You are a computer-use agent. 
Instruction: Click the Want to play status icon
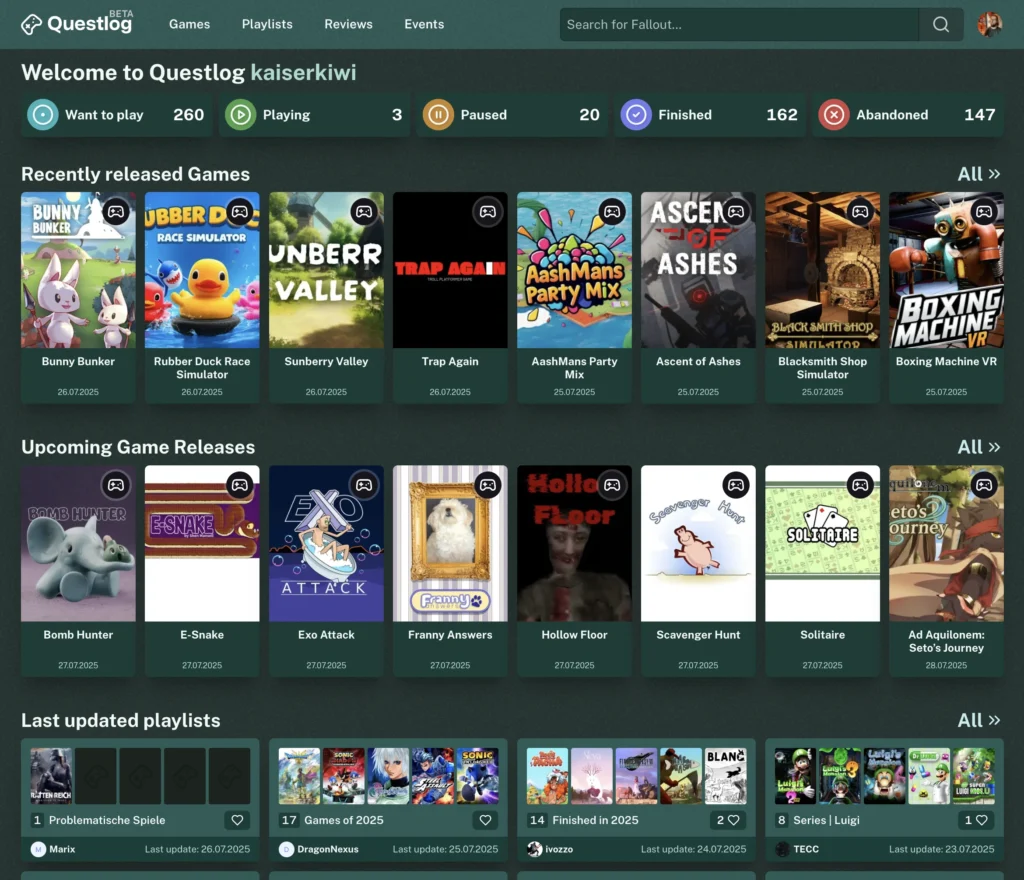(42, 115)
